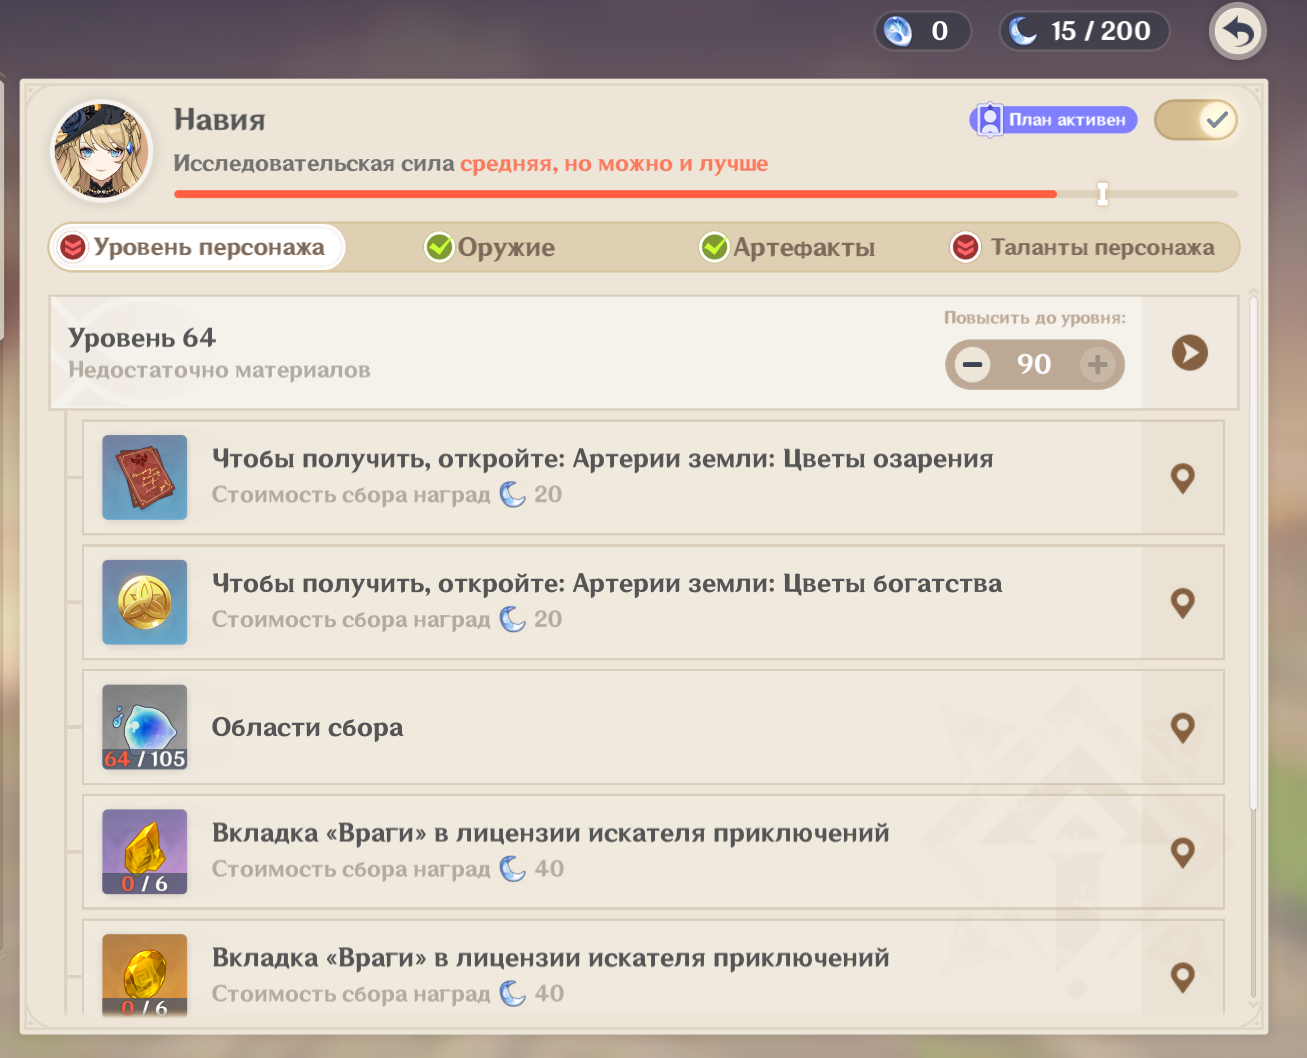
Task: Click the target level value 90
Action: pyautogui.click(x=1034, y=364)
